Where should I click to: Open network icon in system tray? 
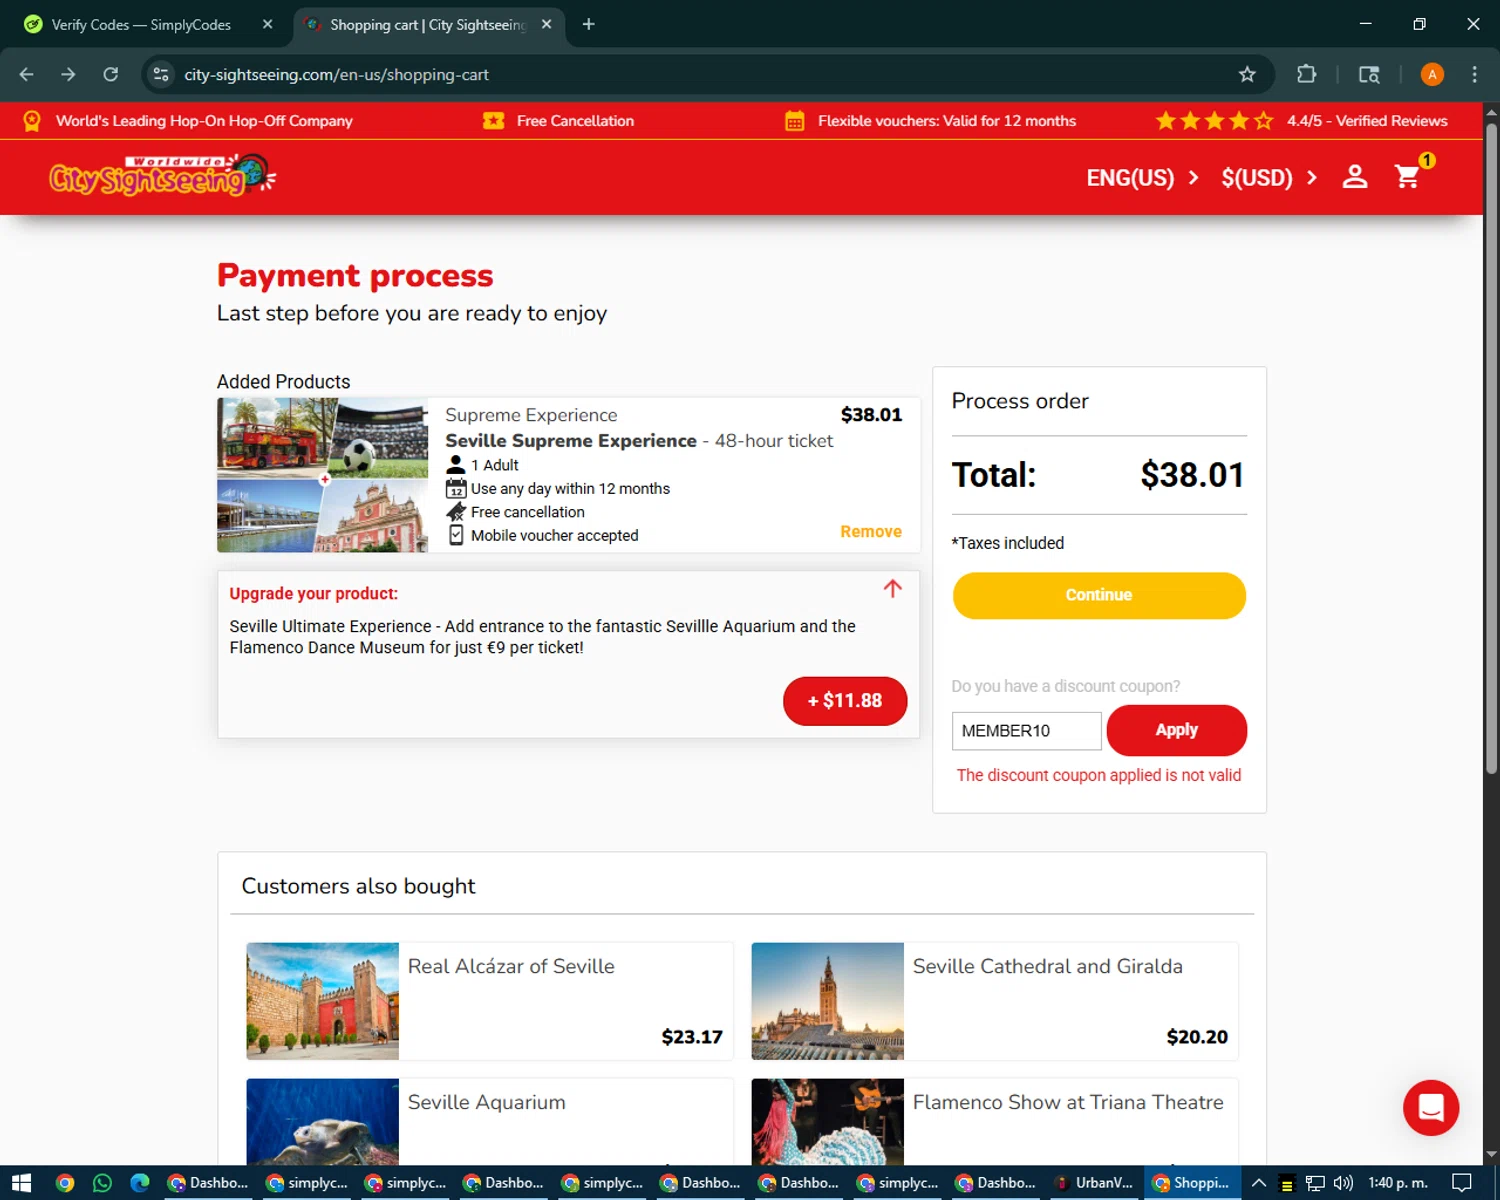pos(1315,1183)
